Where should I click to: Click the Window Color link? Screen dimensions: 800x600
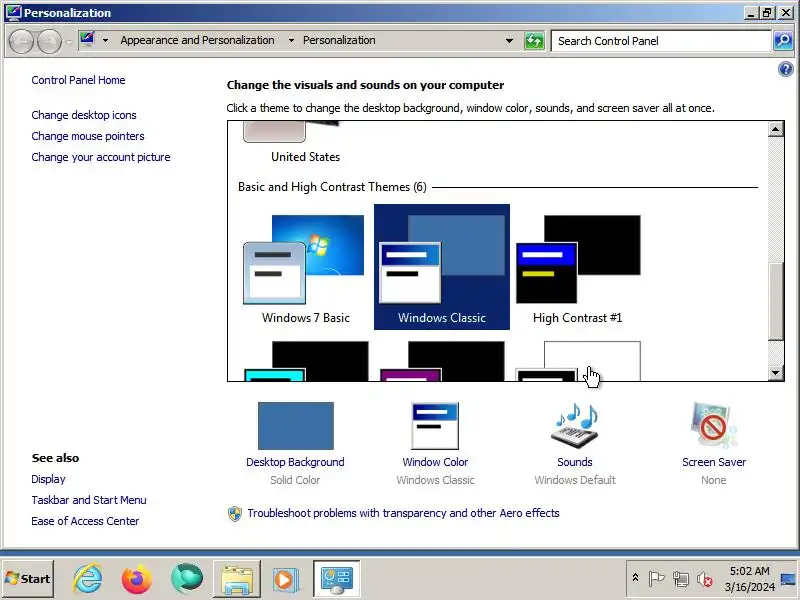pyautogui.click(x=435, y=462)
